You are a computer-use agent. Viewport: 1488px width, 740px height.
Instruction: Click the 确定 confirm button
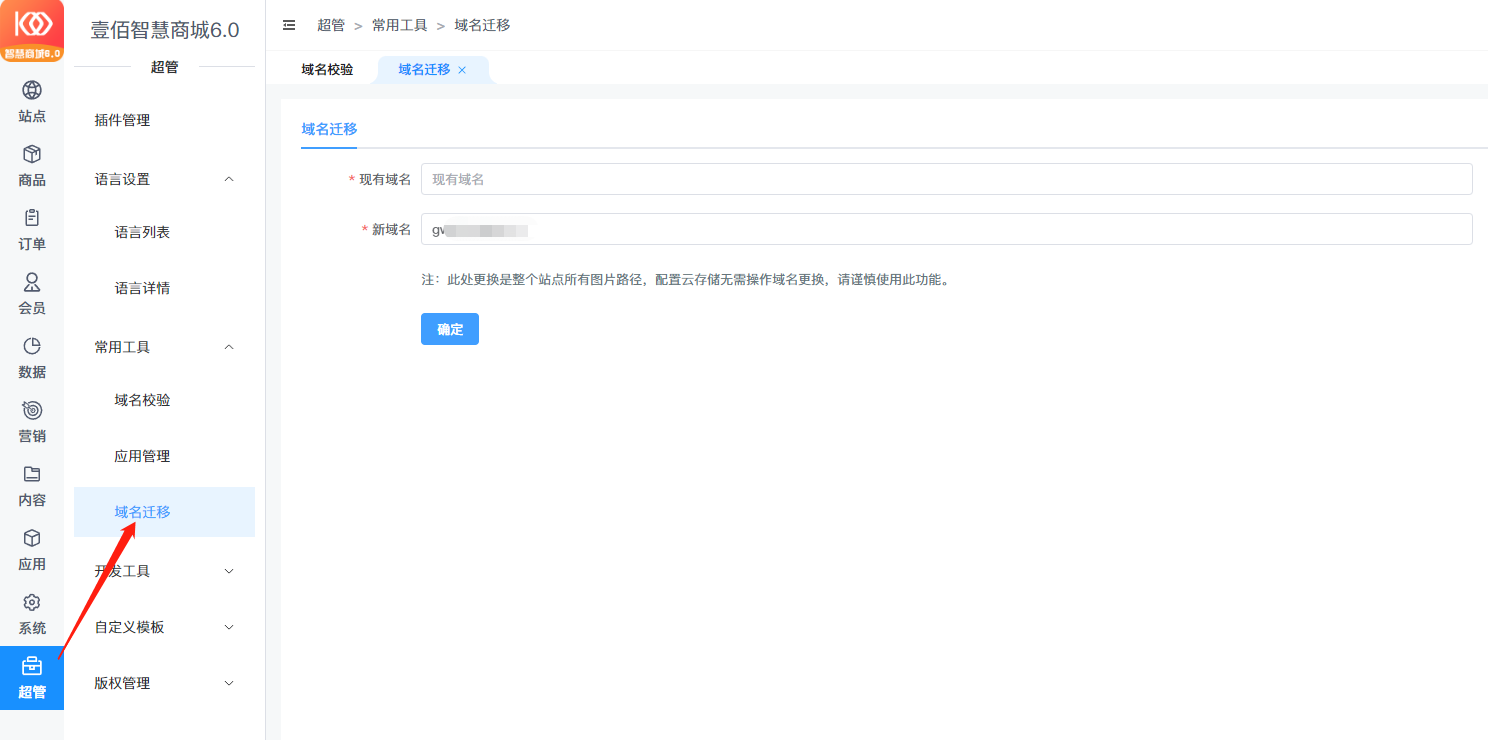click(x=449, y=329)
